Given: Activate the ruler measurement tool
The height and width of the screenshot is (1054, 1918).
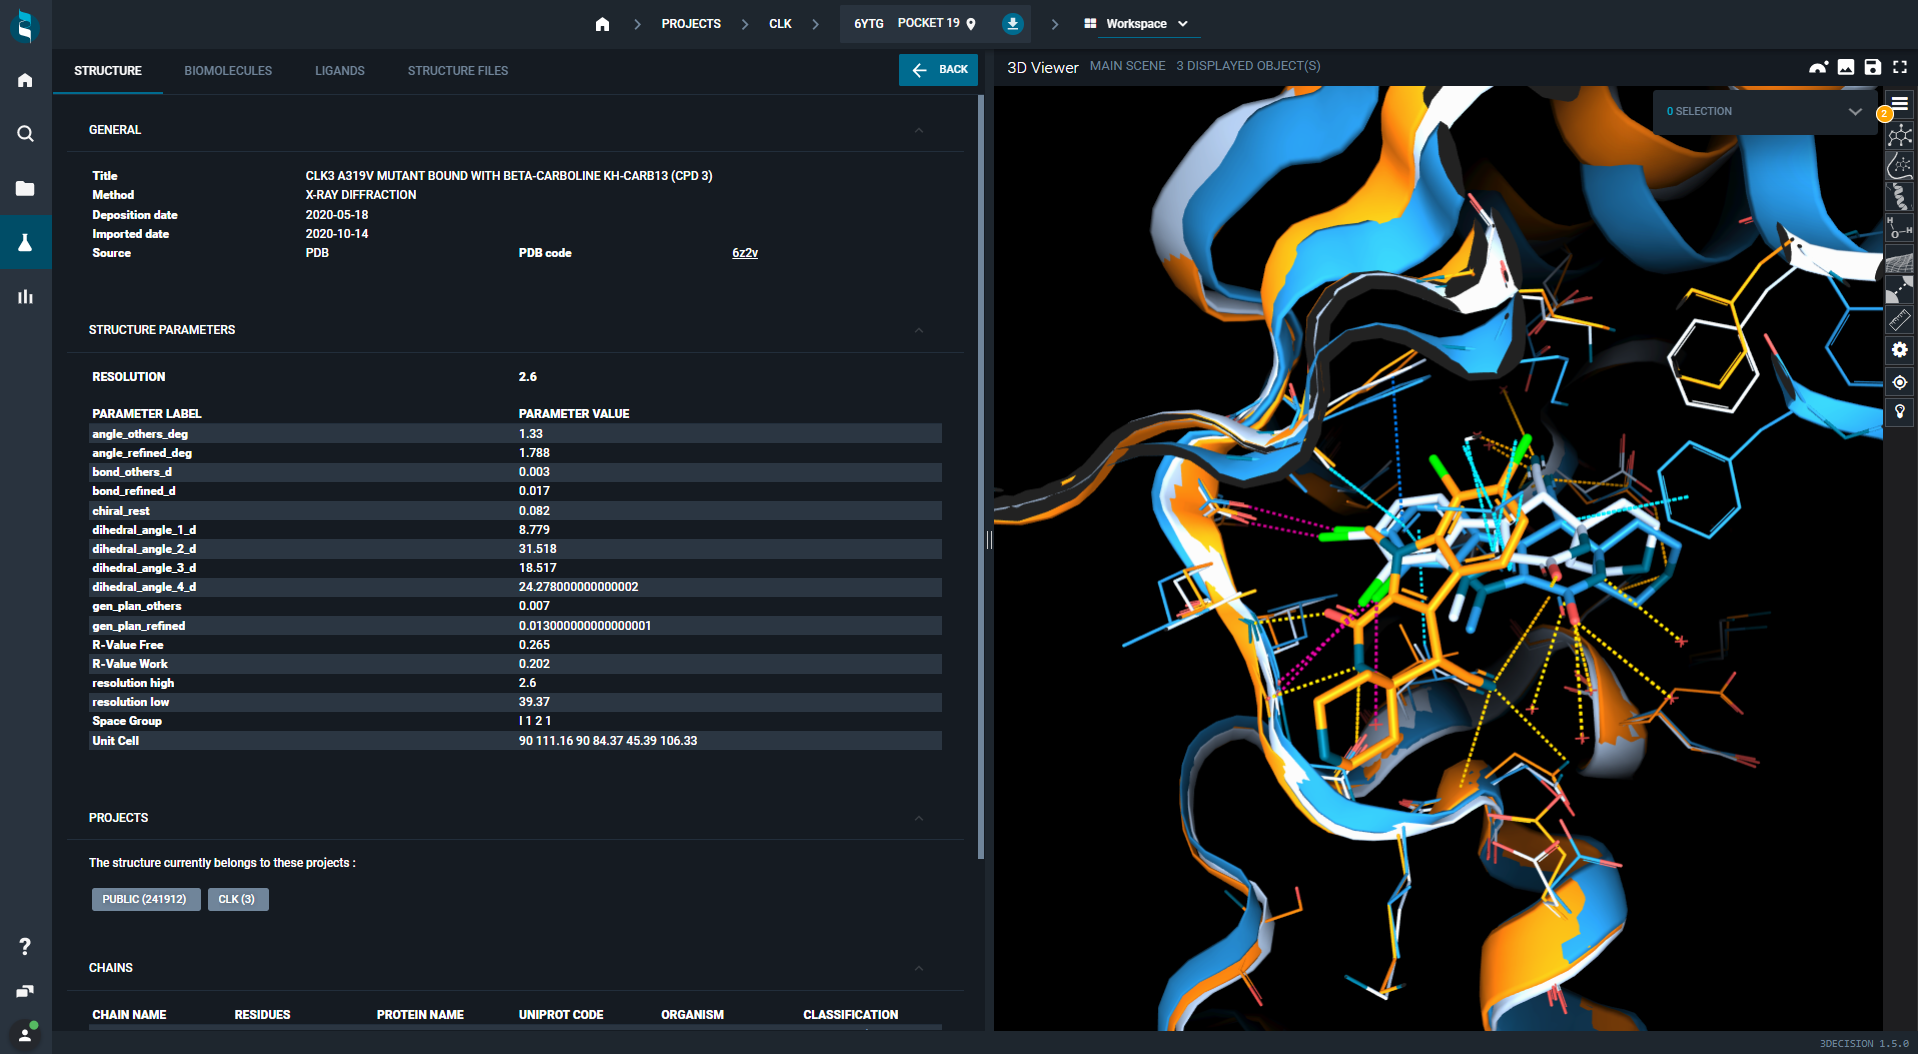Looking at the screenshot, I should (1900, 320).
